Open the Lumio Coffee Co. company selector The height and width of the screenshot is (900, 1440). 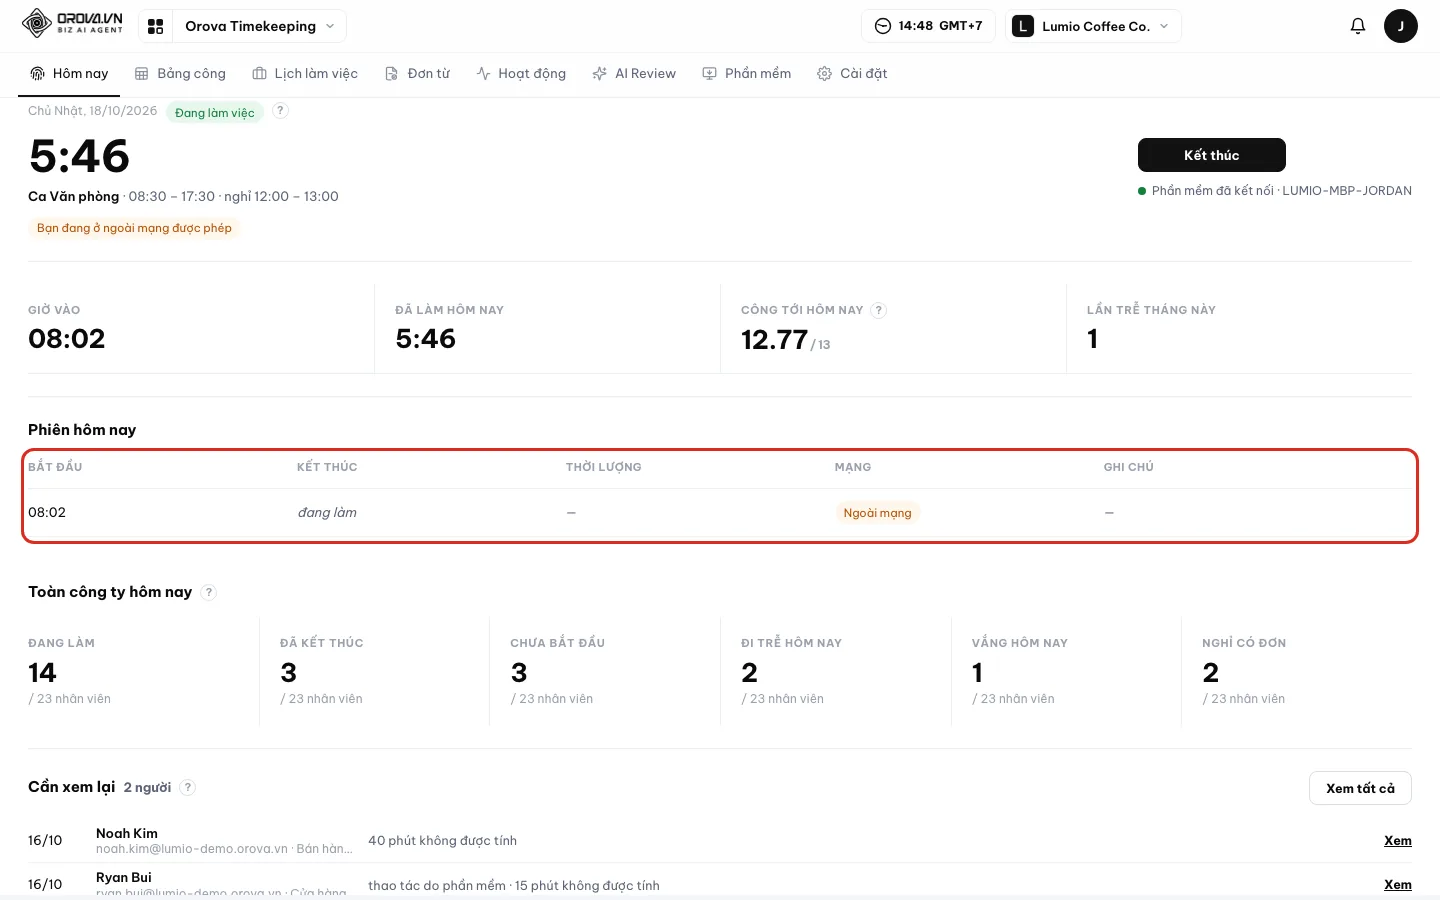(x=1093, y=26)
